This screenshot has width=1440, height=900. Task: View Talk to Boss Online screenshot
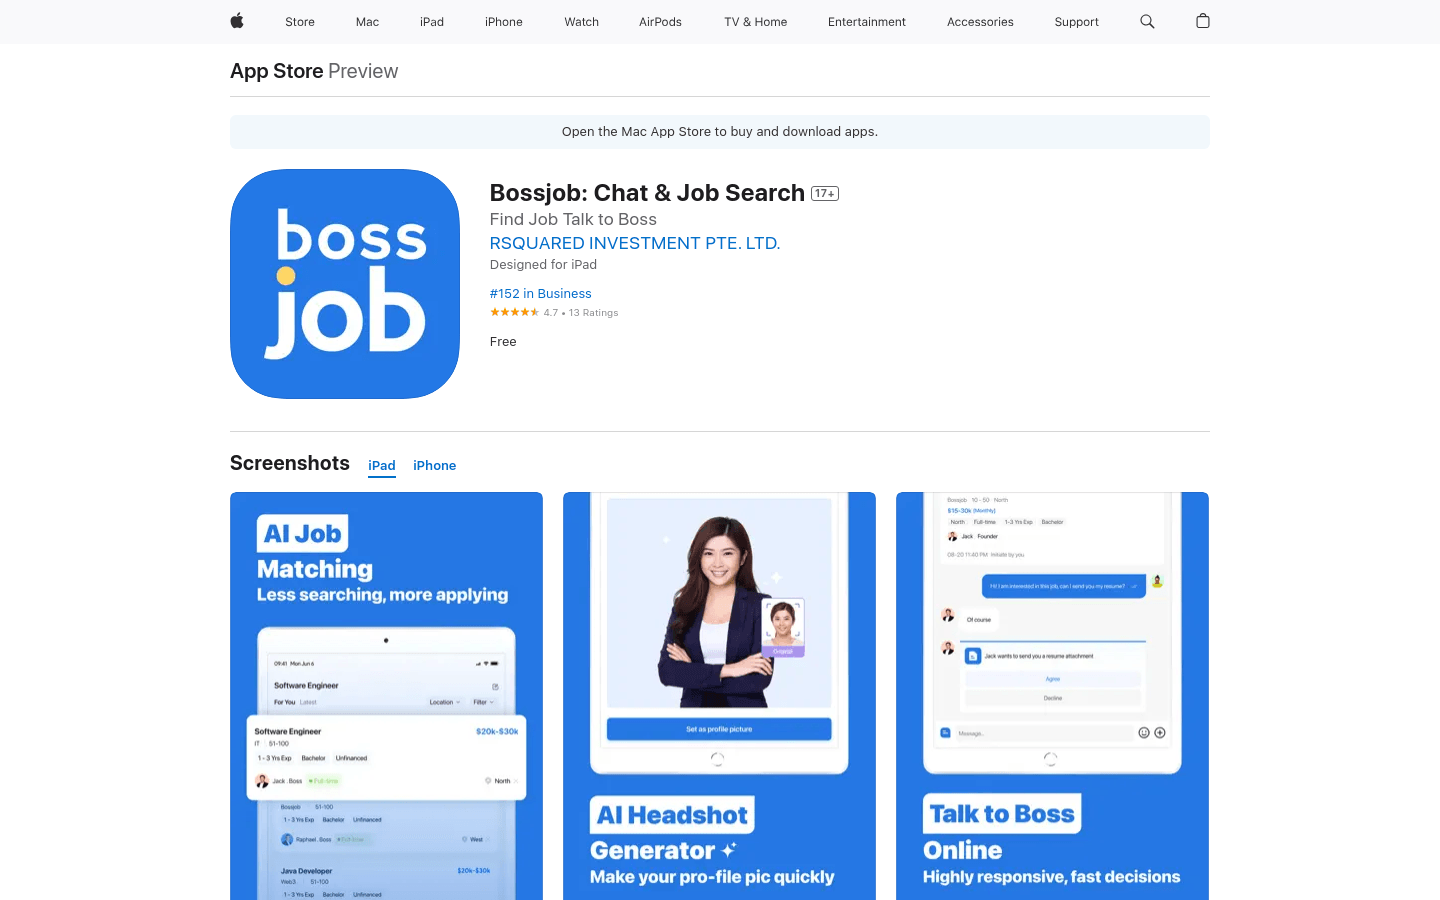[1052, 696]
